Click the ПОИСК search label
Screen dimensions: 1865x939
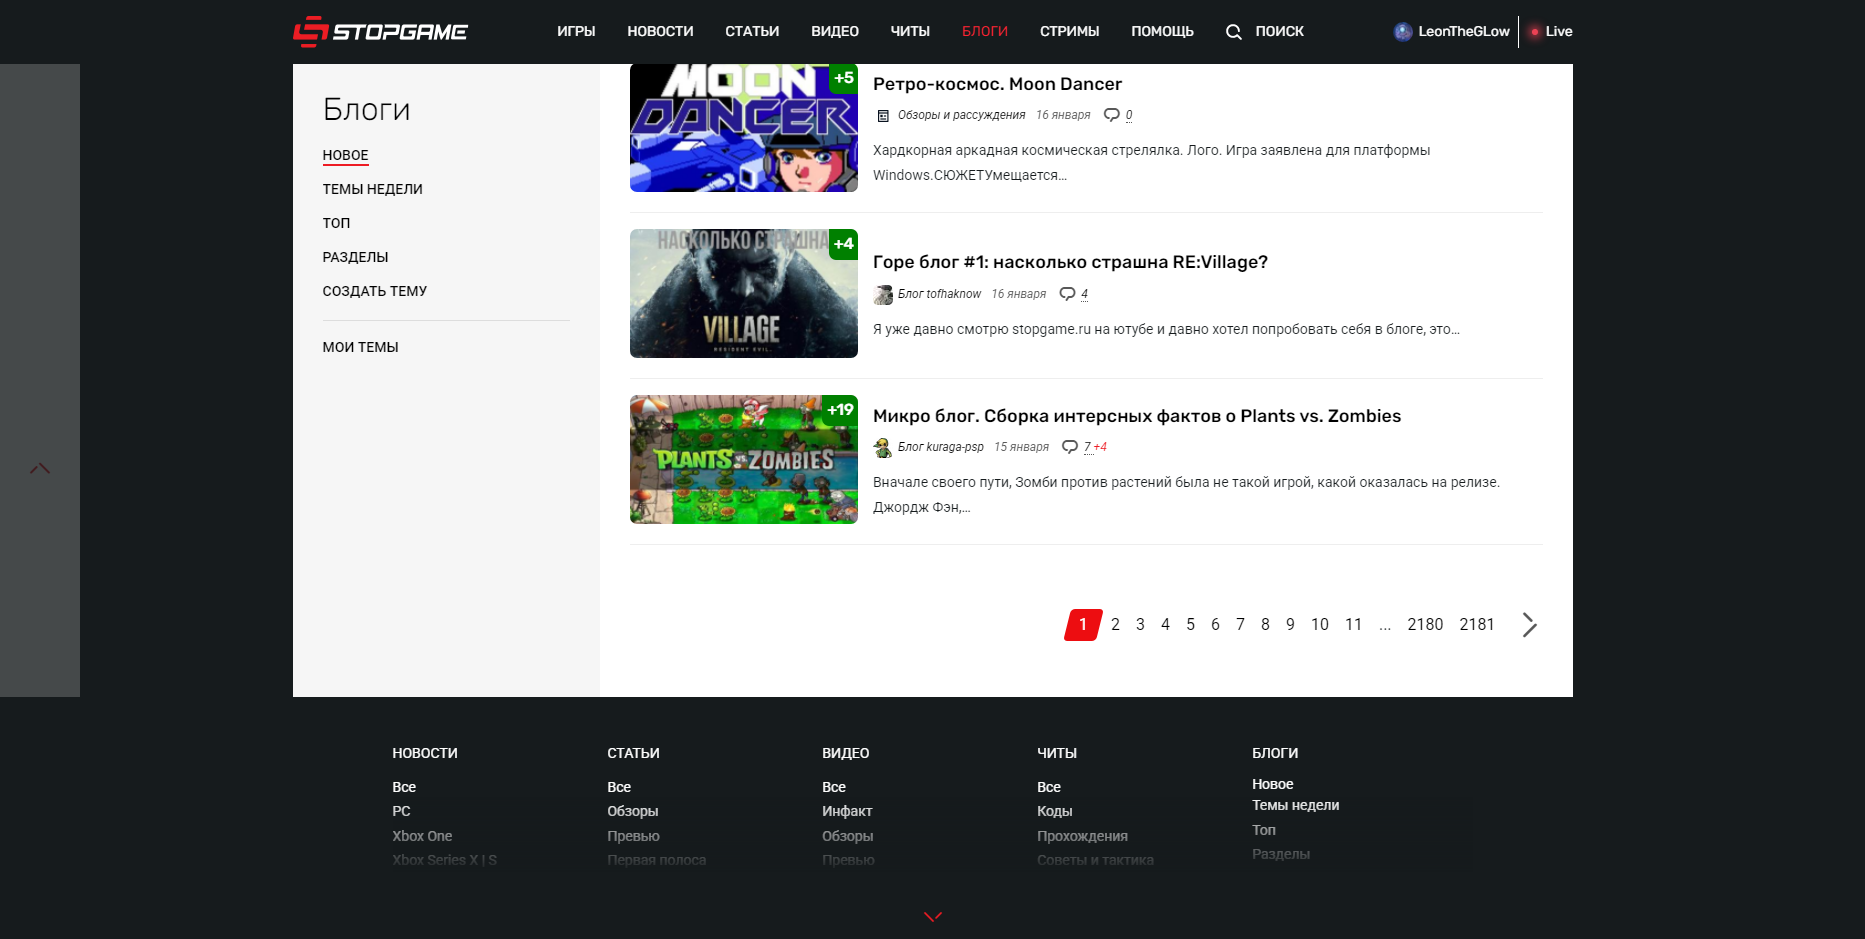[1279, 32]
